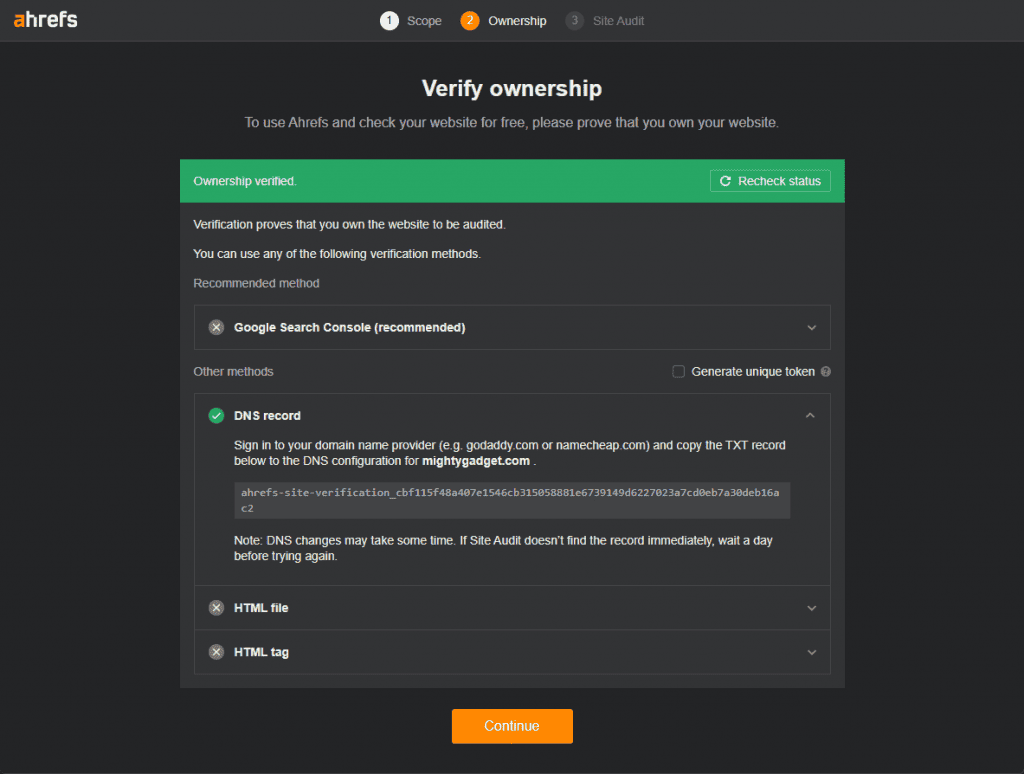Screen dimensions: 1024x774
Task: Click the green DNS record verified checkmark
Action: click(x=216, y=416)
